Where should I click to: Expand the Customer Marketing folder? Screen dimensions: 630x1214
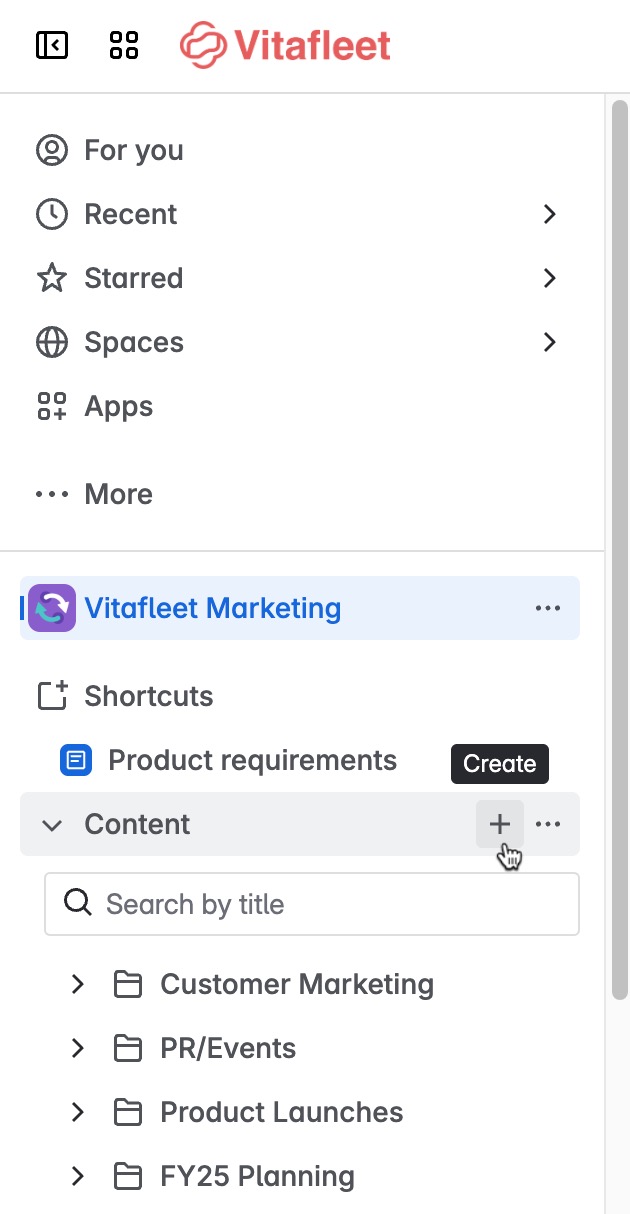(x=78, y=984)
